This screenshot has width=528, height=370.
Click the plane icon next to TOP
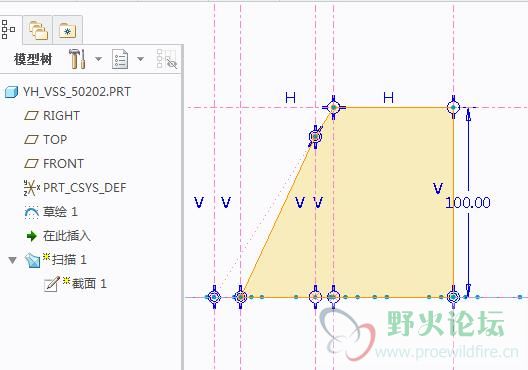pos(31,140)
